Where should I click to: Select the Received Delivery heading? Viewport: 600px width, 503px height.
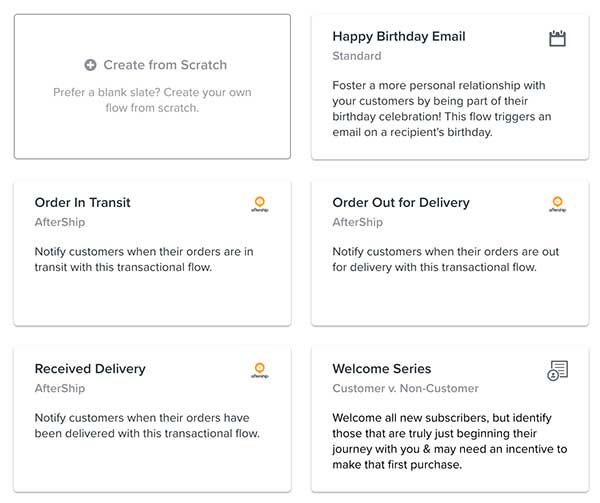pyautogui.click(x=90, y=368)
